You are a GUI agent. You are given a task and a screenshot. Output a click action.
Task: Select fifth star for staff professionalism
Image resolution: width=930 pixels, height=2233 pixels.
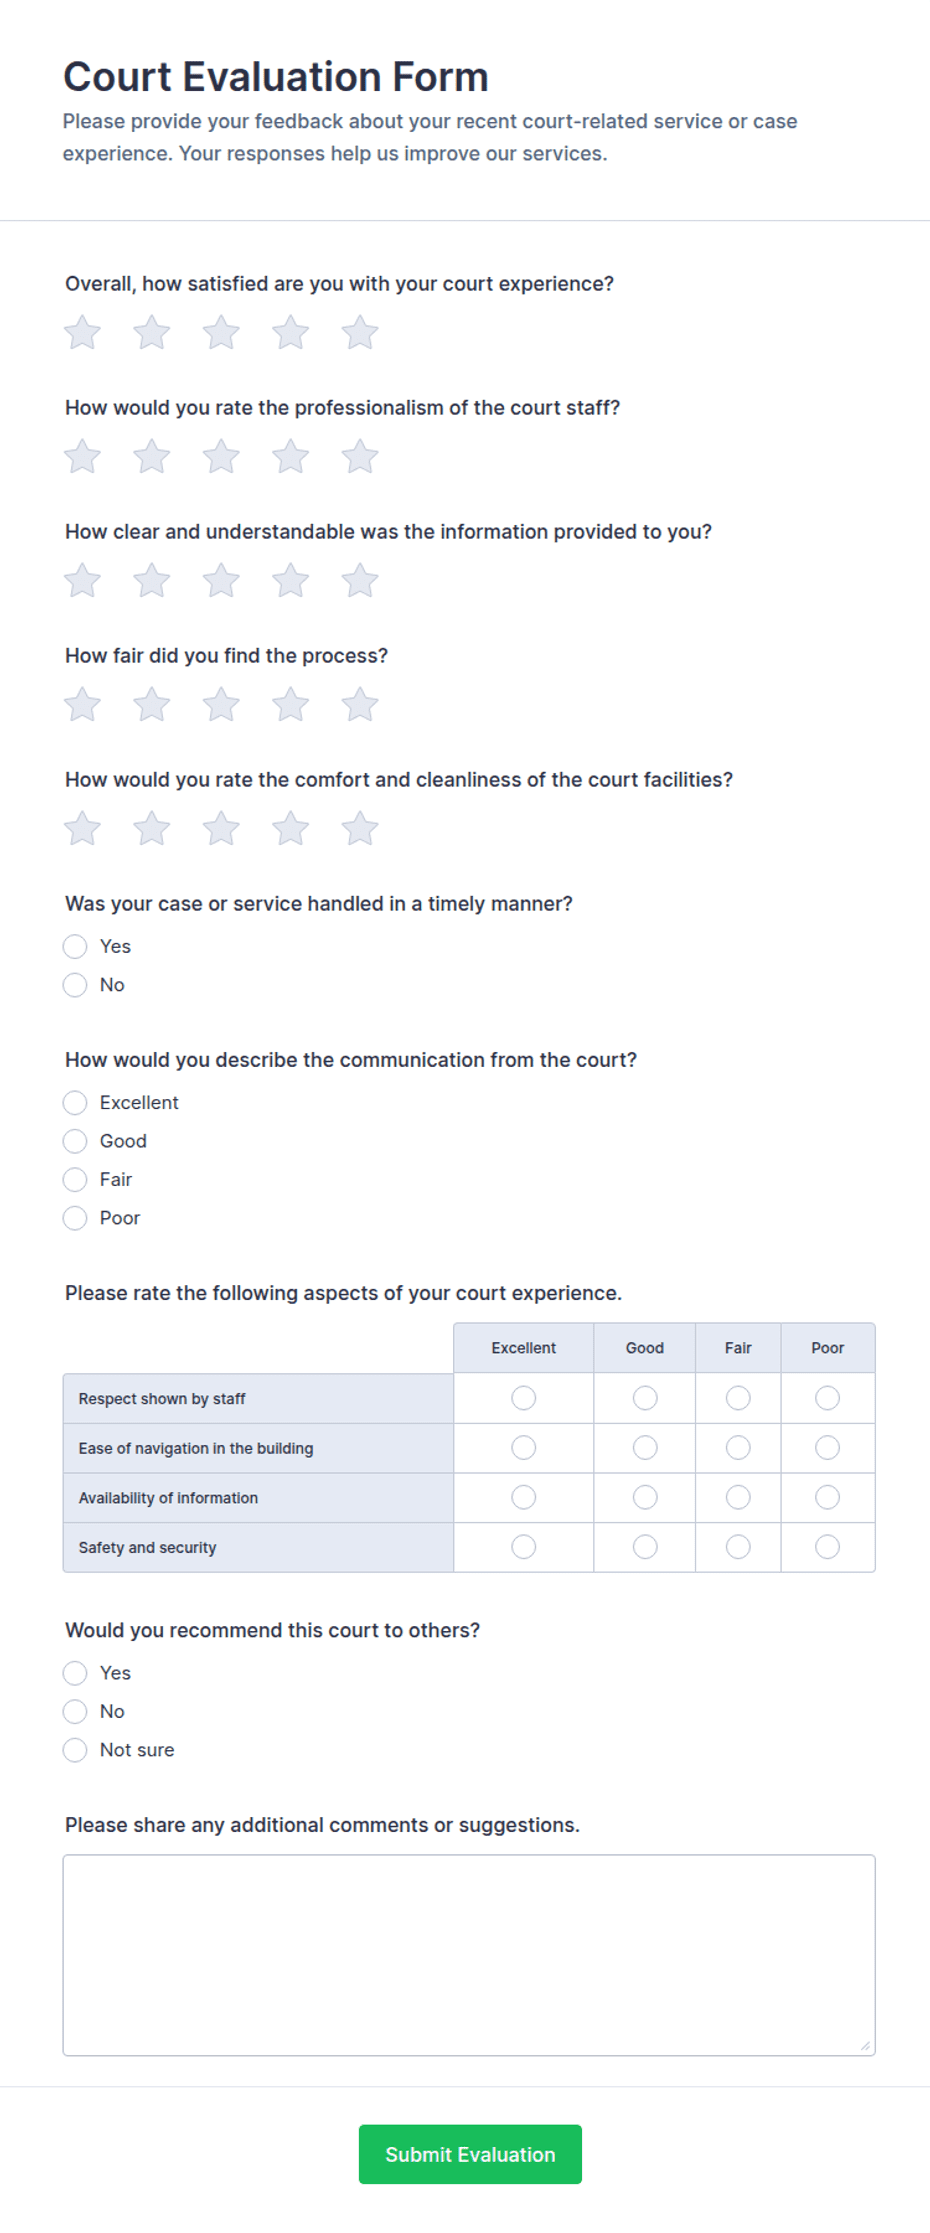pos(360,457)
